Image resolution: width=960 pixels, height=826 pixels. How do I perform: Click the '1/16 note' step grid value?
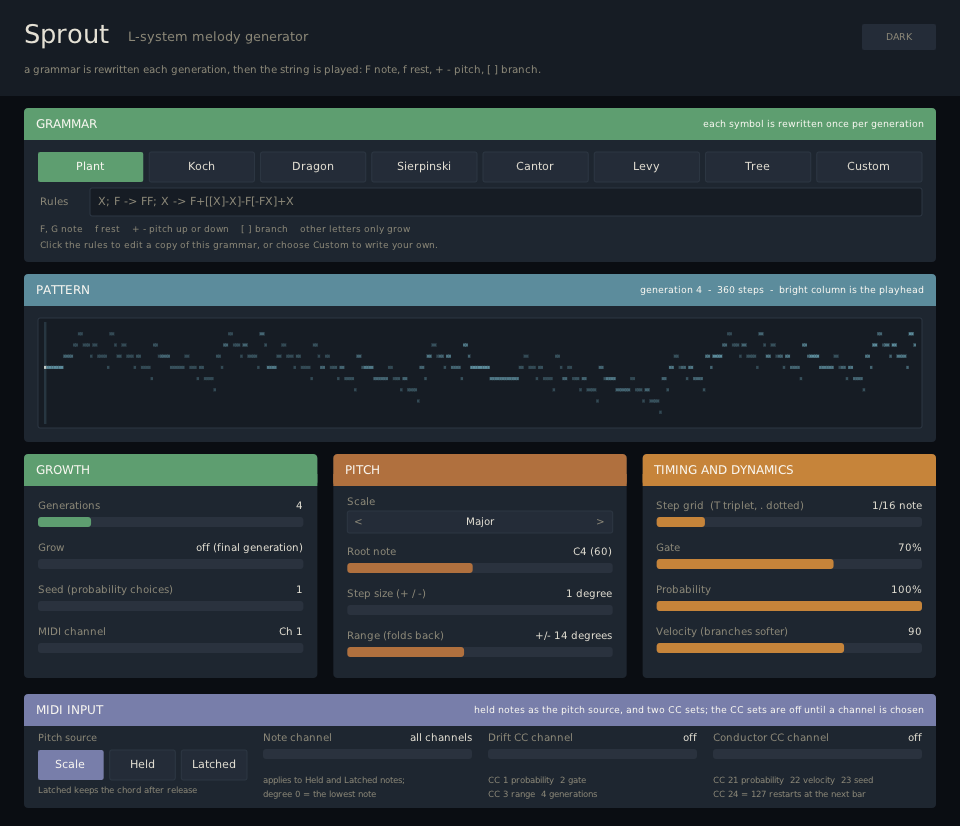tap(897, 506)
